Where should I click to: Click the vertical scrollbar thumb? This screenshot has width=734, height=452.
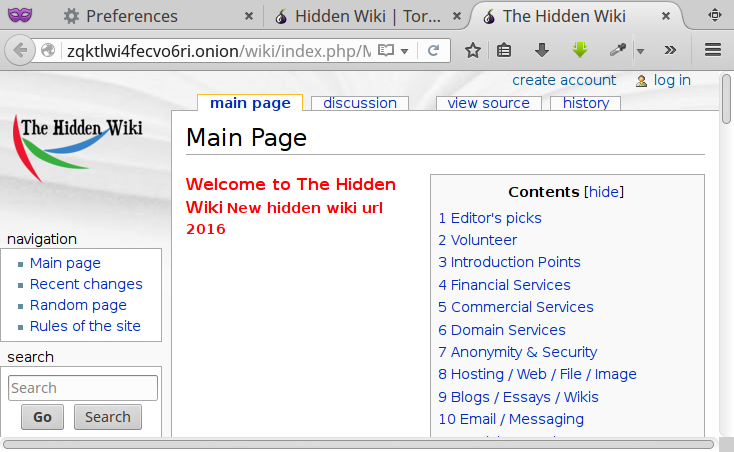pos(727,98)
